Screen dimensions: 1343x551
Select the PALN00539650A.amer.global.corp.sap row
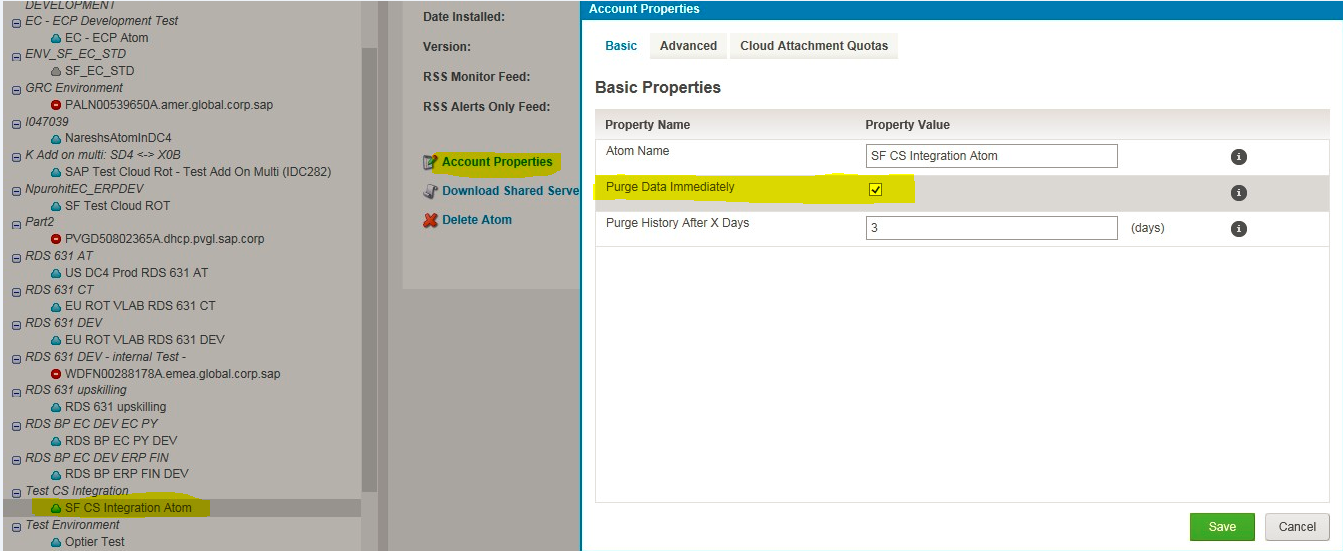(x=169, y=105)
